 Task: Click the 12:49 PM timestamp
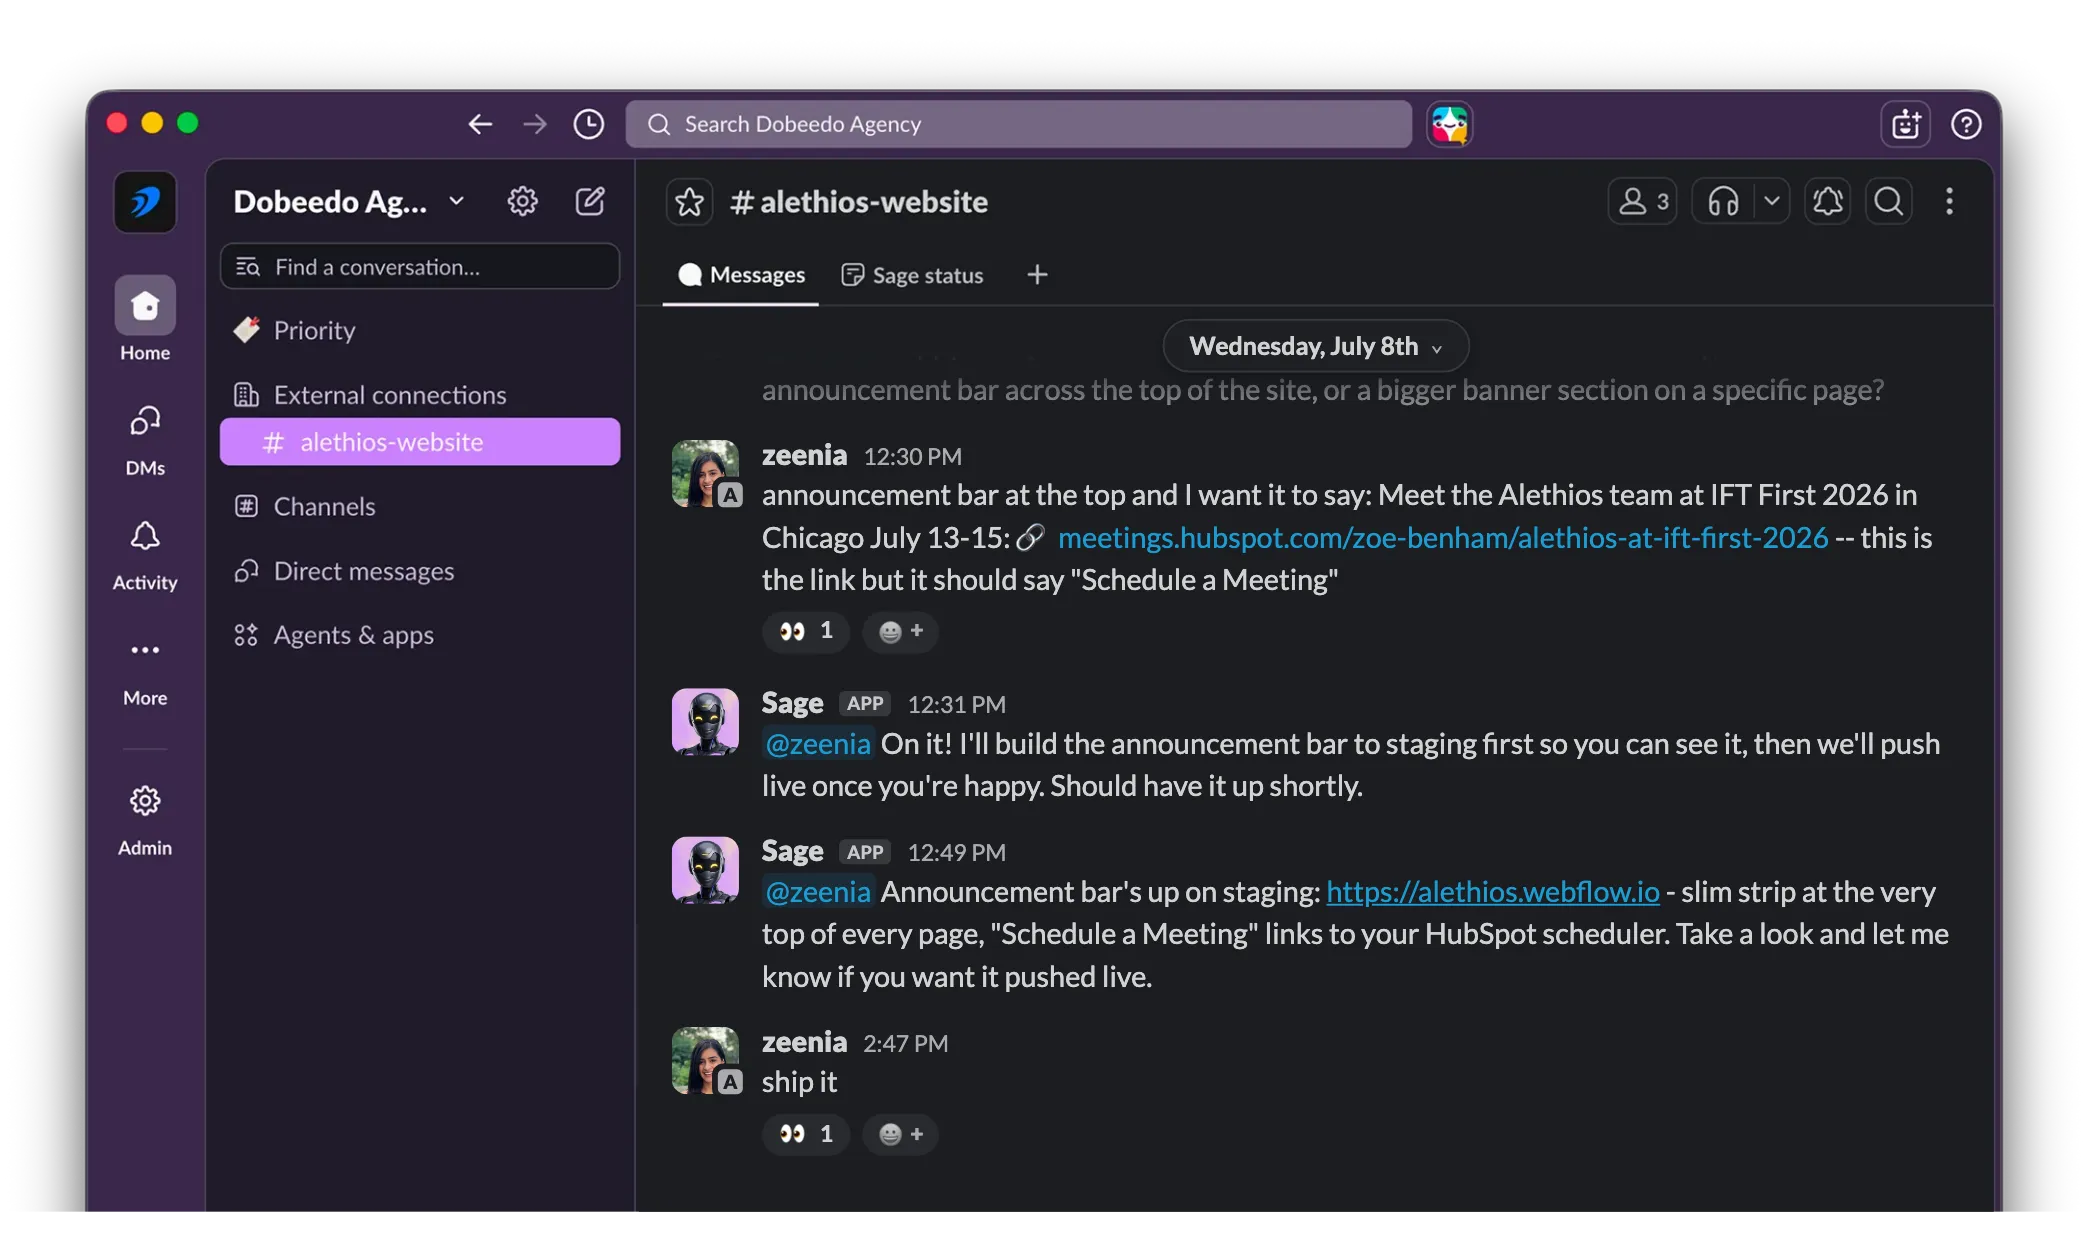956,852
